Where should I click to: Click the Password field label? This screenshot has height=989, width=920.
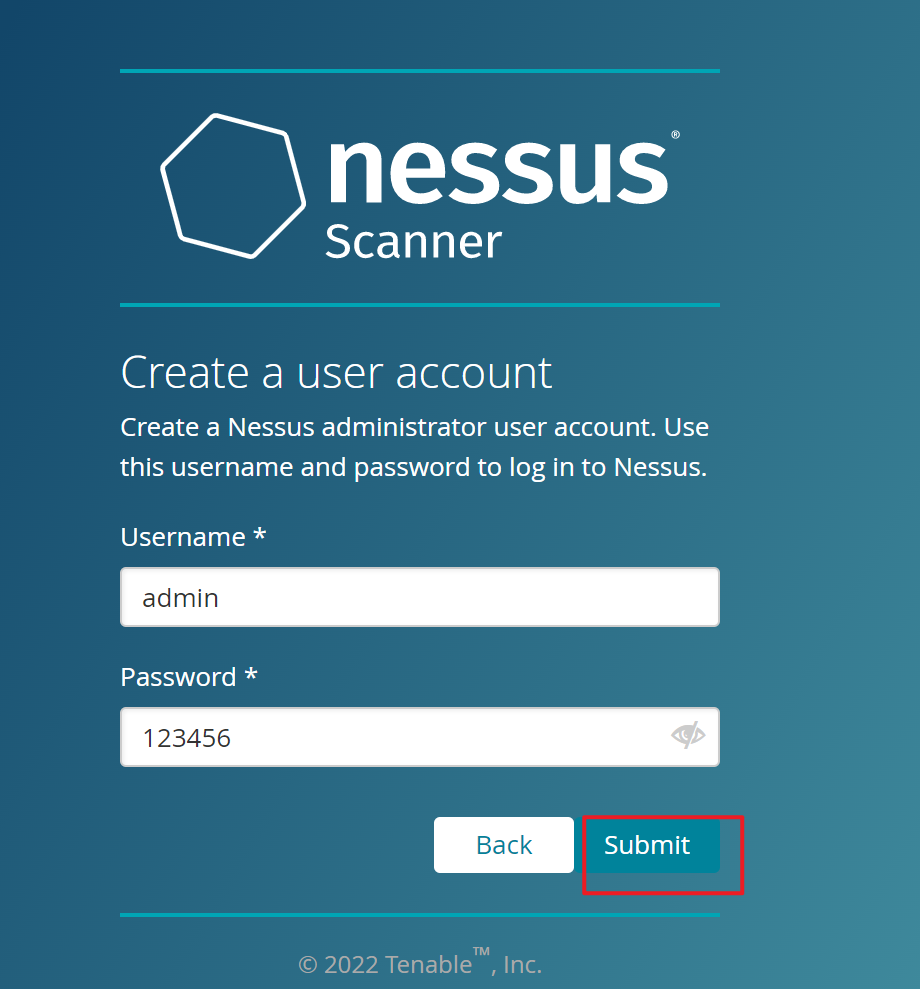pos(178,677)
